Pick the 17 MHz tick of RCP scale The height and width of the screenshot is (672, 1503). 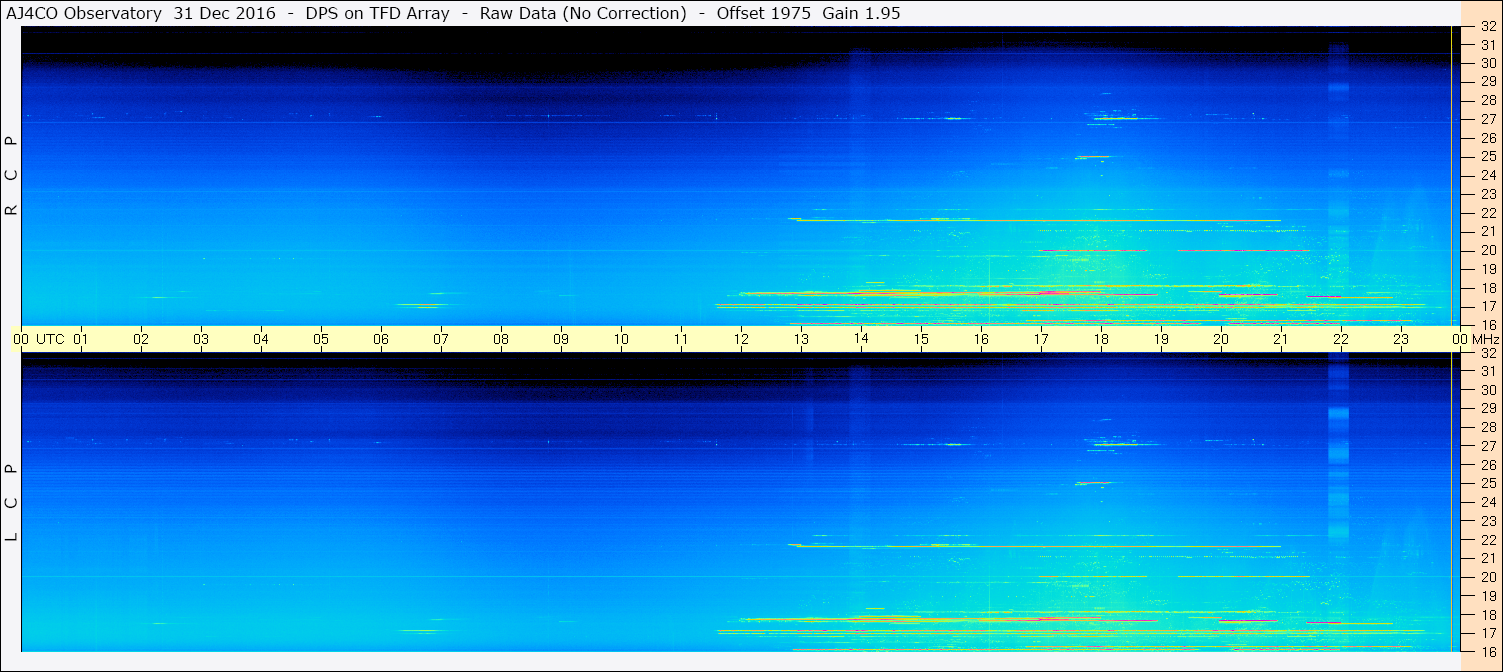pyautogui.click(x=1488, y=306)
